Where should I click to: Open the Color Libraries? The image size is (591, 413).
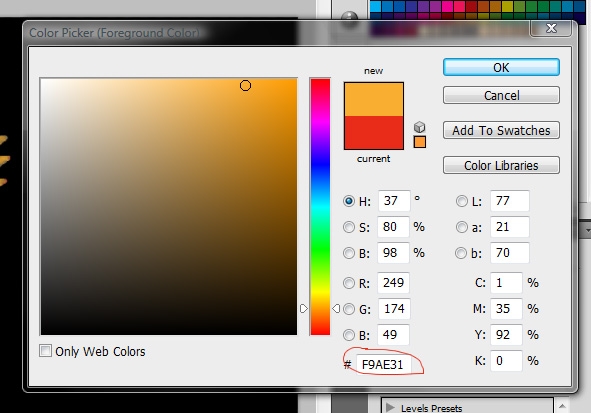pos(501,165)
